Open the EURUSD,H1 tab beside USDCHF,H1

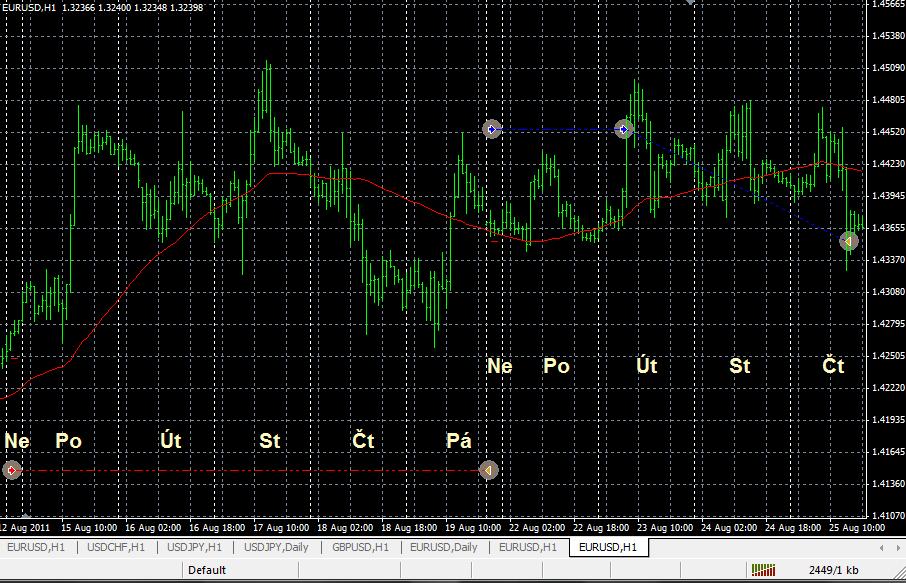(x=36, y=547)
